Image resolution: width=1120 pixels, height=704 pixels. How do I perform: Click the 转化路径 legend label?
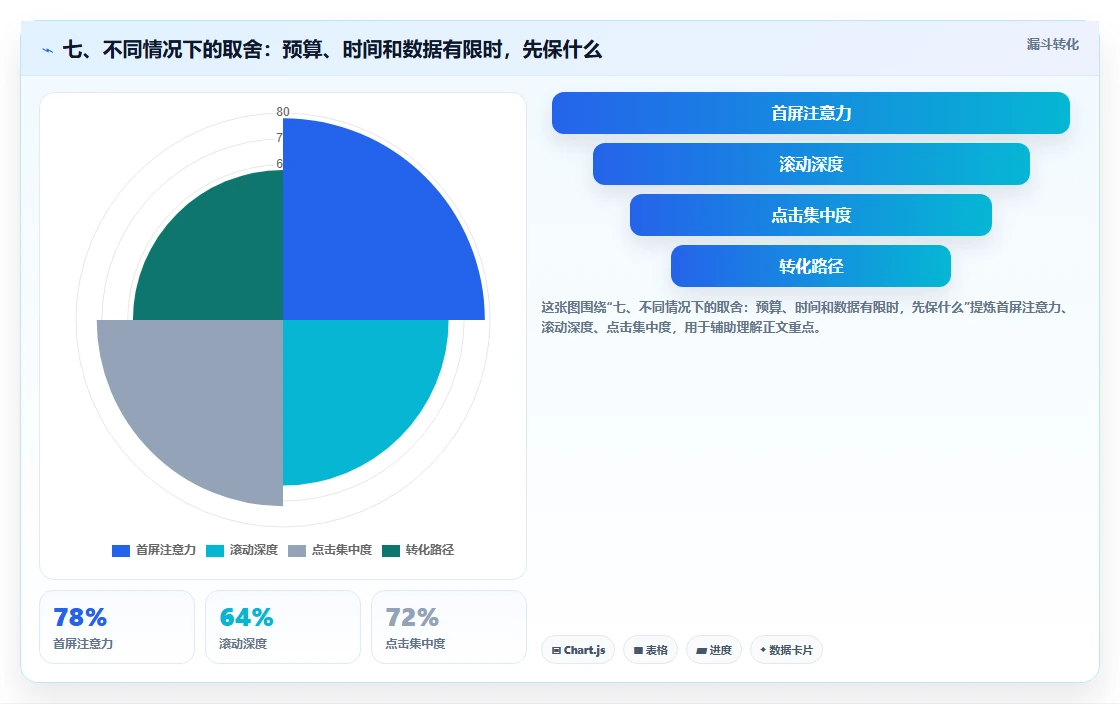[x=429, y=550]
